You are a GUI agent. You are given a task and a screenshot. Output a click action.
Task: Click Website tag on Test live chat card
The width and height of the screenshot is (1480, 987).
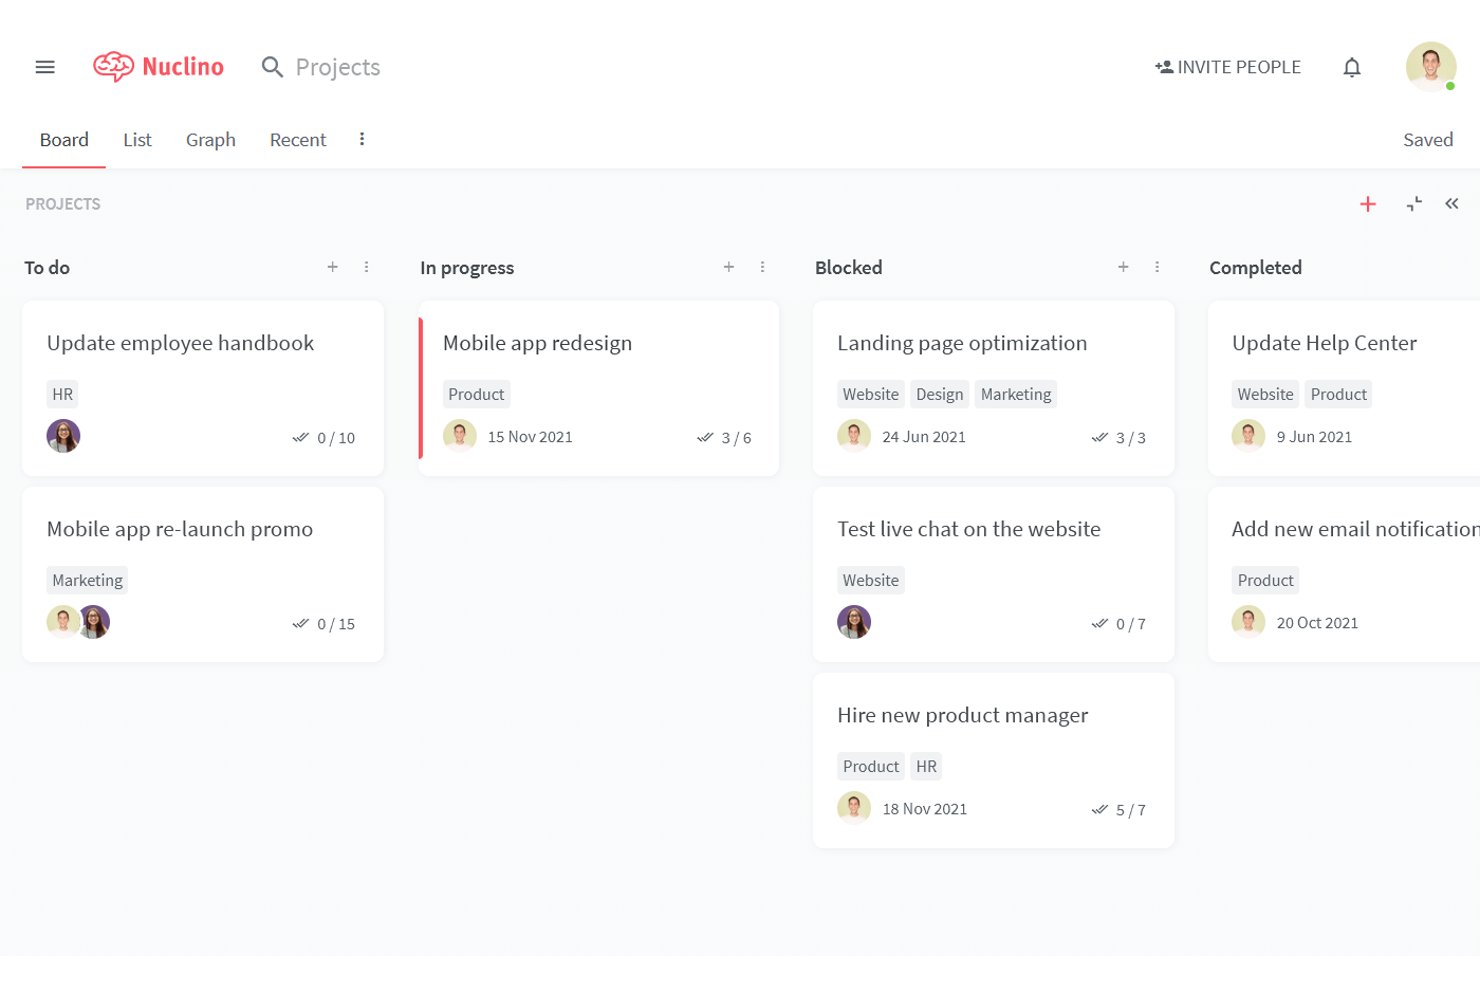coord(870,580)
